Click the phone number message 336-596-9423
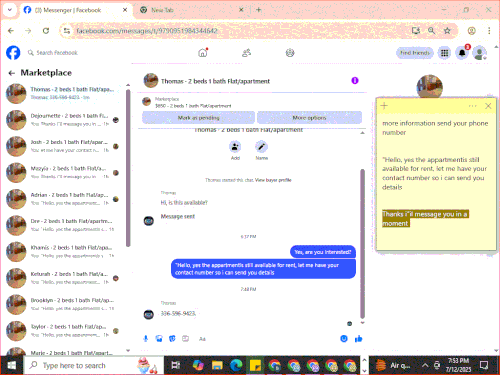Screen dimensions: 500x375 coord(178,314)
